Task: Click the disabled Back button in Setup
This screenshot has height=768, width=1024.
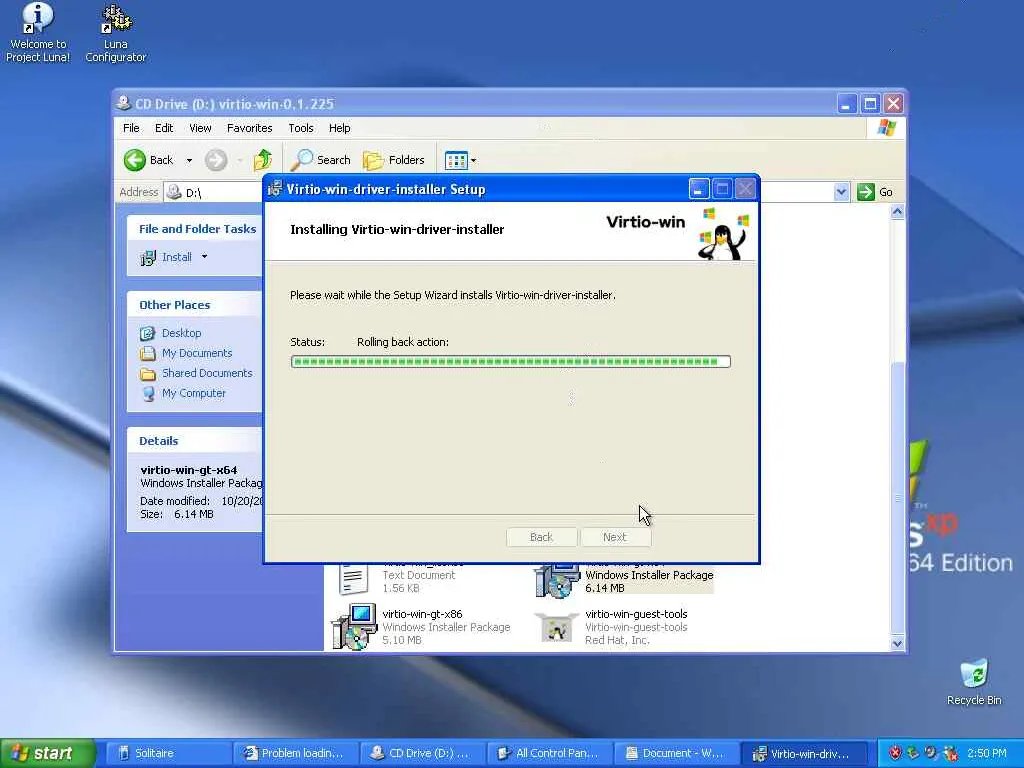Action: tap(541, 537)
